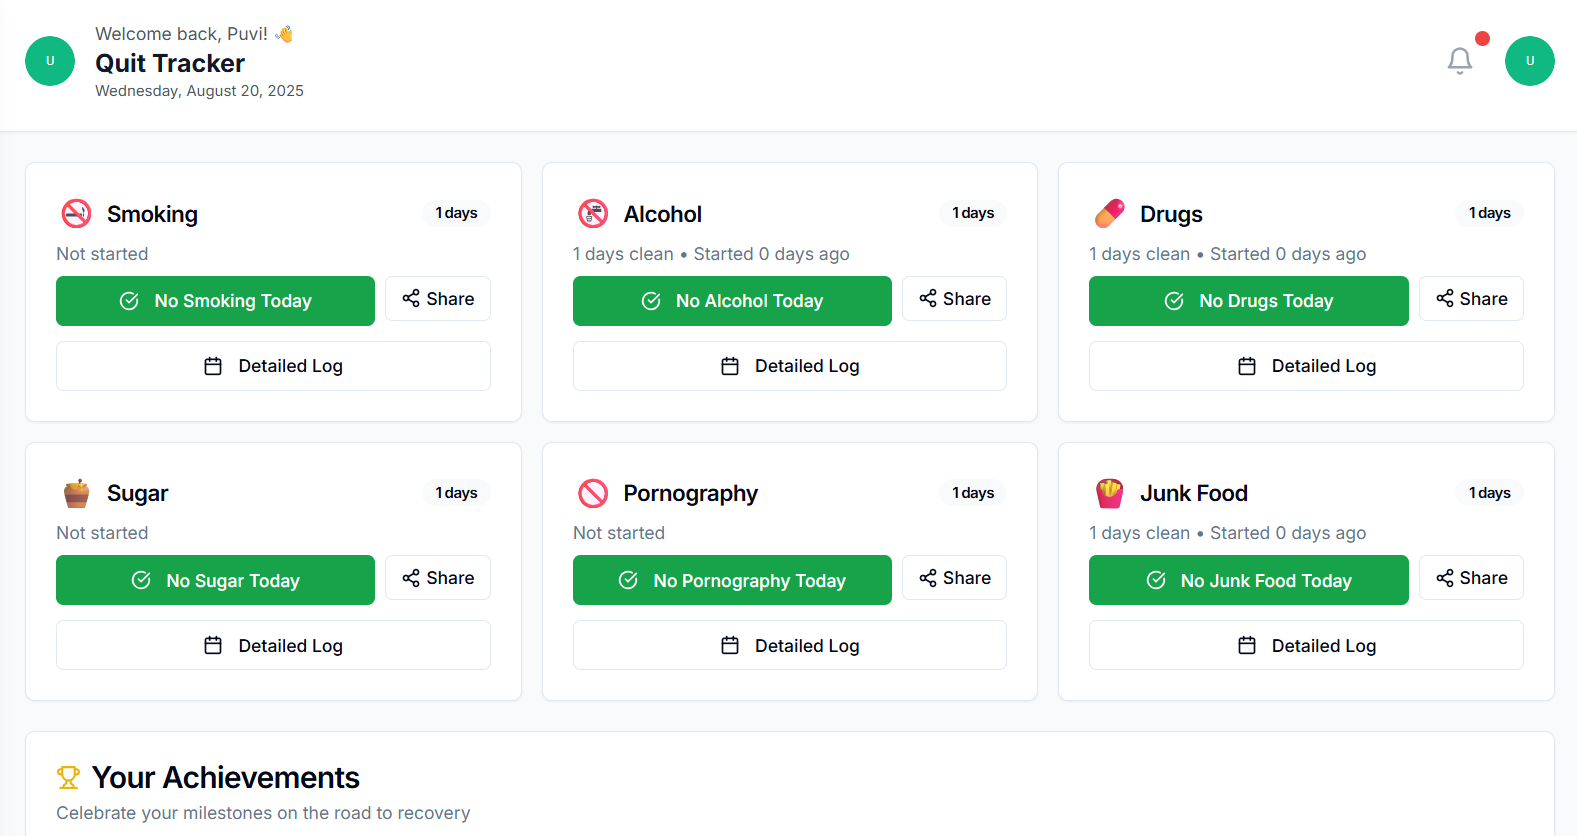Click the prohibited icon beside Pornography
Screen dimensions: 1577x836
point(593,493)
